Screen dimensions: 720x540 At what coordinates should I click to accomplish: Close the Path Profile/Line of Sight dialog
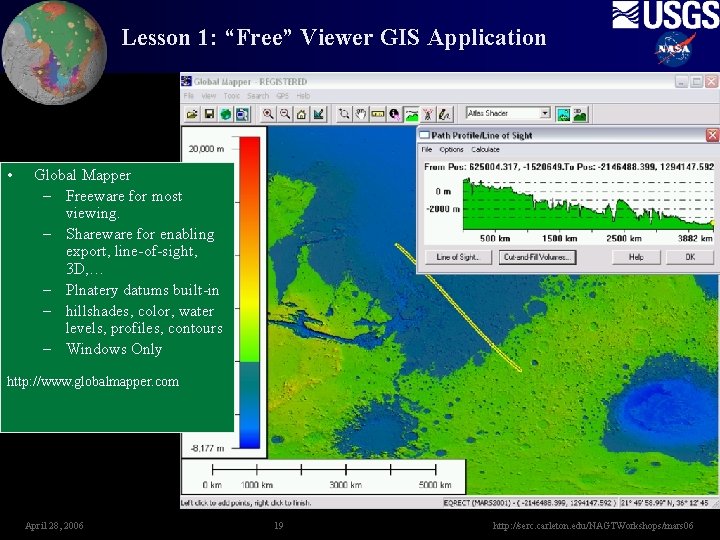[x=712, y=135]
